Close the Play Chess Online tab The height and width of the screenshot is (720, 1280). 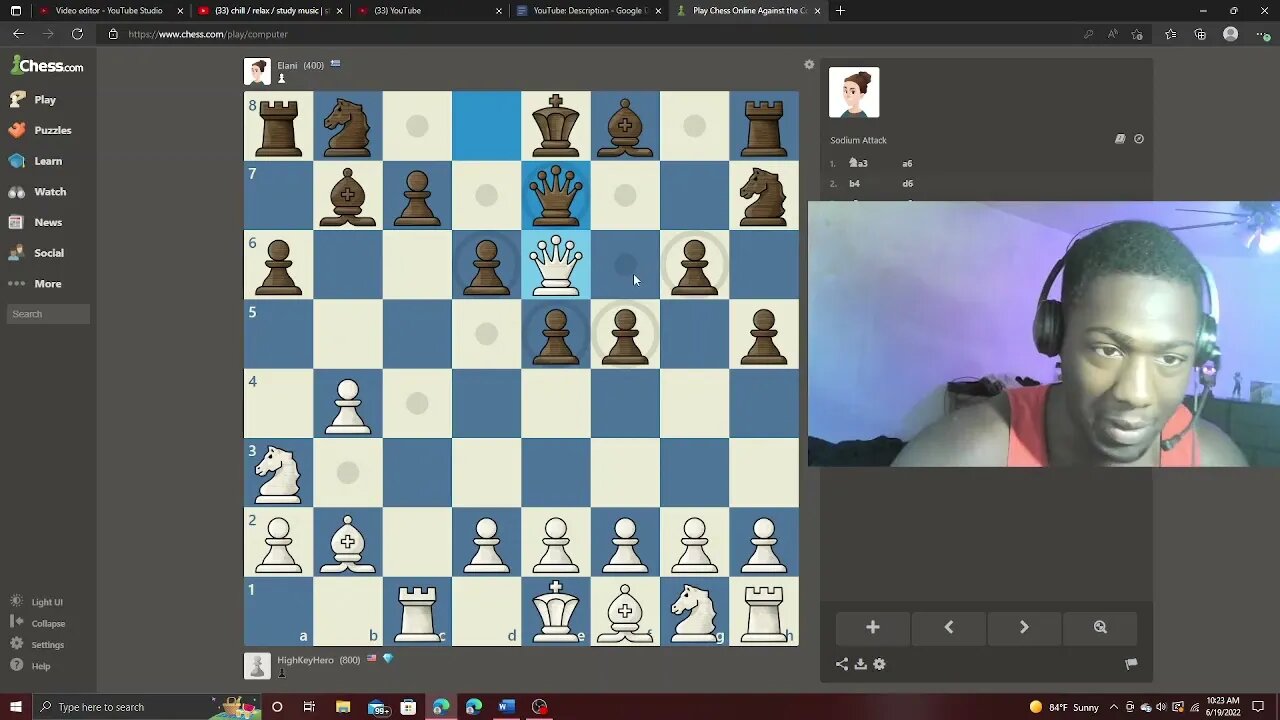pyautogui.click(x=817, y=10)
